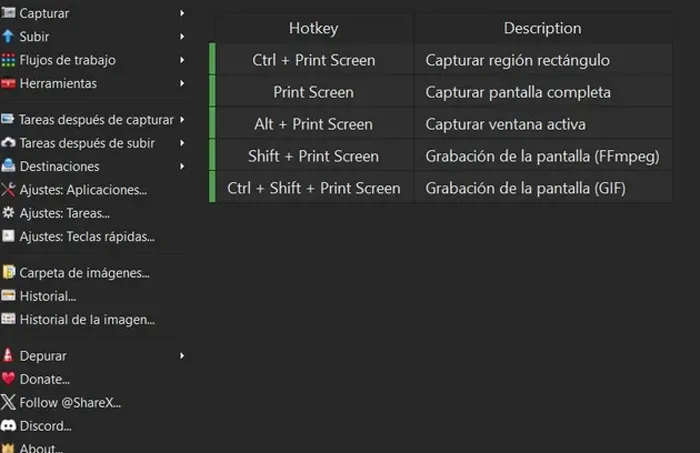The image size is (700, 453).
Task: Click the Ajustes: Aplicaciones tools icon
Action: pos(8,190)
